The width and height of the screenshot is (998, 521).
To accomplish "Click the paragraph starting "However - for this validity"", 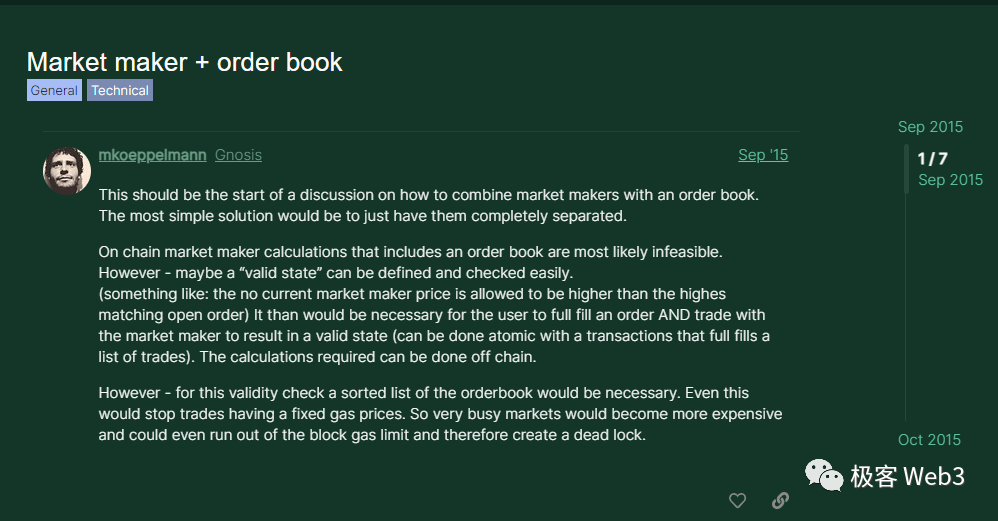I will 440,414.
